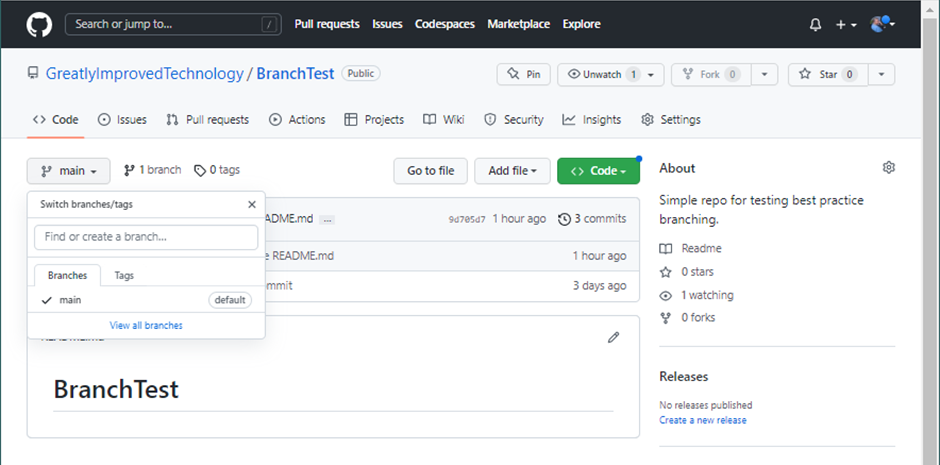Click Create a new release link

click(x=703, y=420)
